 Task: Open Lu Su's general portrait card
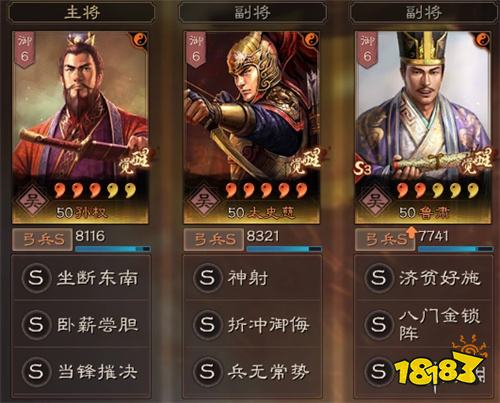tap(423, 128)
